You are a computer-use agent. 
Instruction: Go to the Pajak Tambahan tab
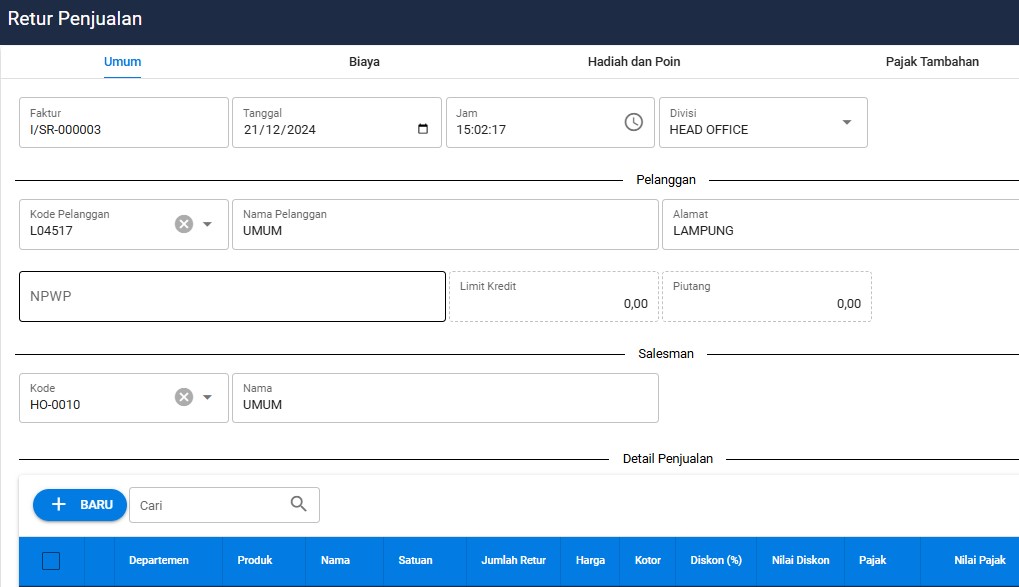click(x=932, y=62)
